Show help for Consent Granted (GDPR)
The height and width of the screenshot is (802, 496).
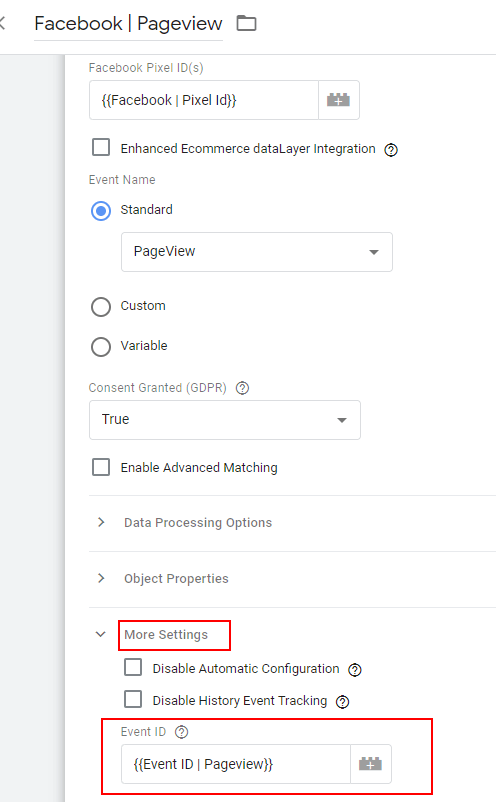pos(242,388)
